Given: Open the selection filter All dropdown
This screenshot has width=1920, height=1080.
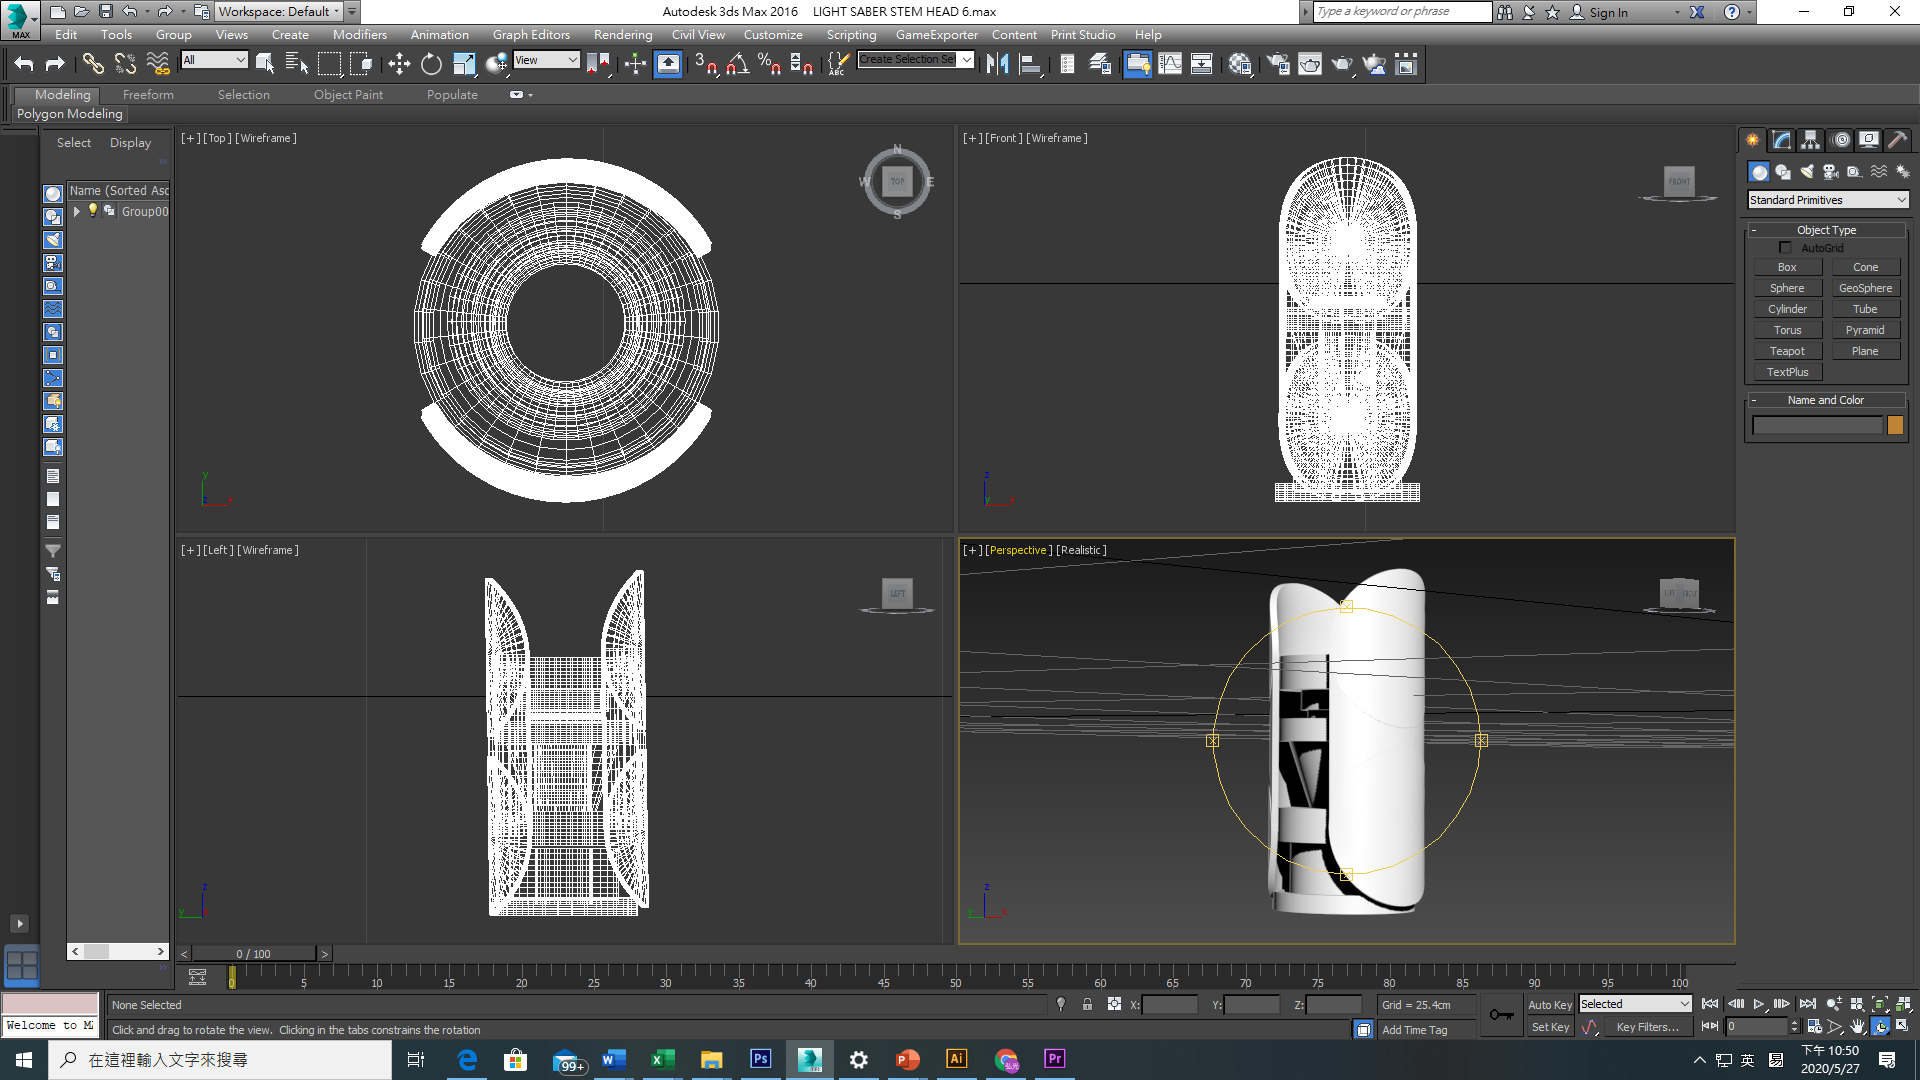Looking at the screenshot, I should [214, 60].
